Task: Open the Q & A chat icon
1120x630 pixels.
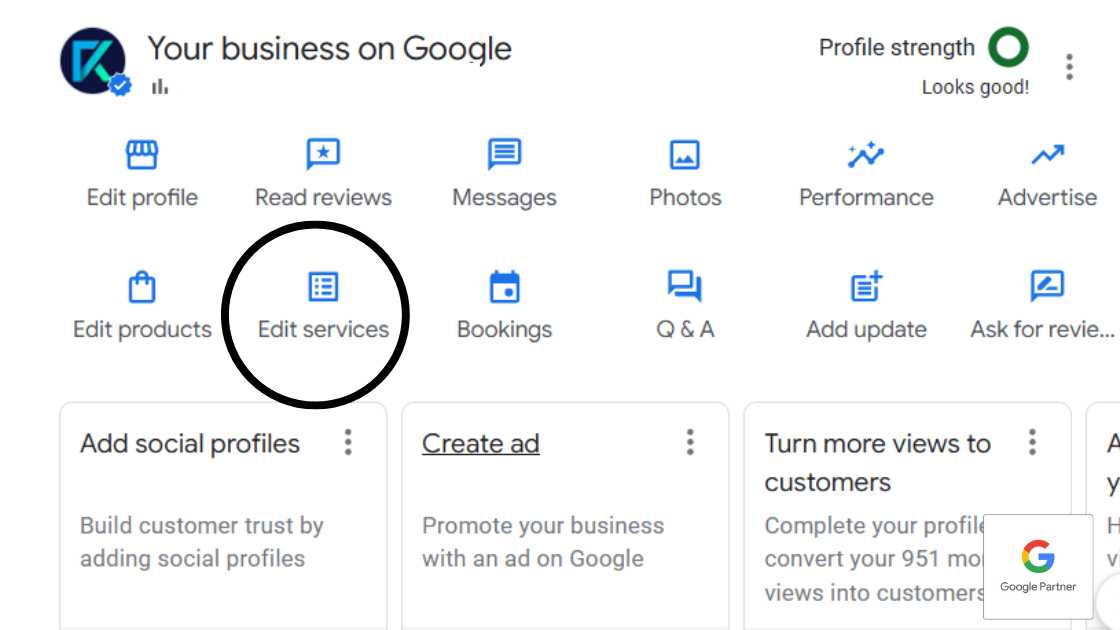Action: coord(685,288)
